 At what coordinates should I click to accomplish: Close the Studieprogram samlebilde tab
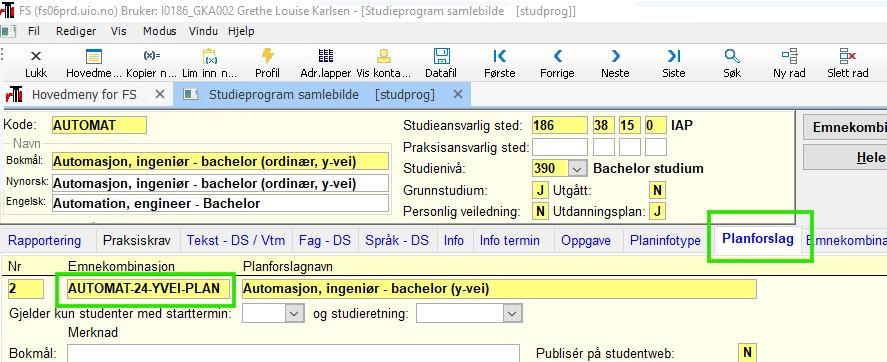click(458, 94)
